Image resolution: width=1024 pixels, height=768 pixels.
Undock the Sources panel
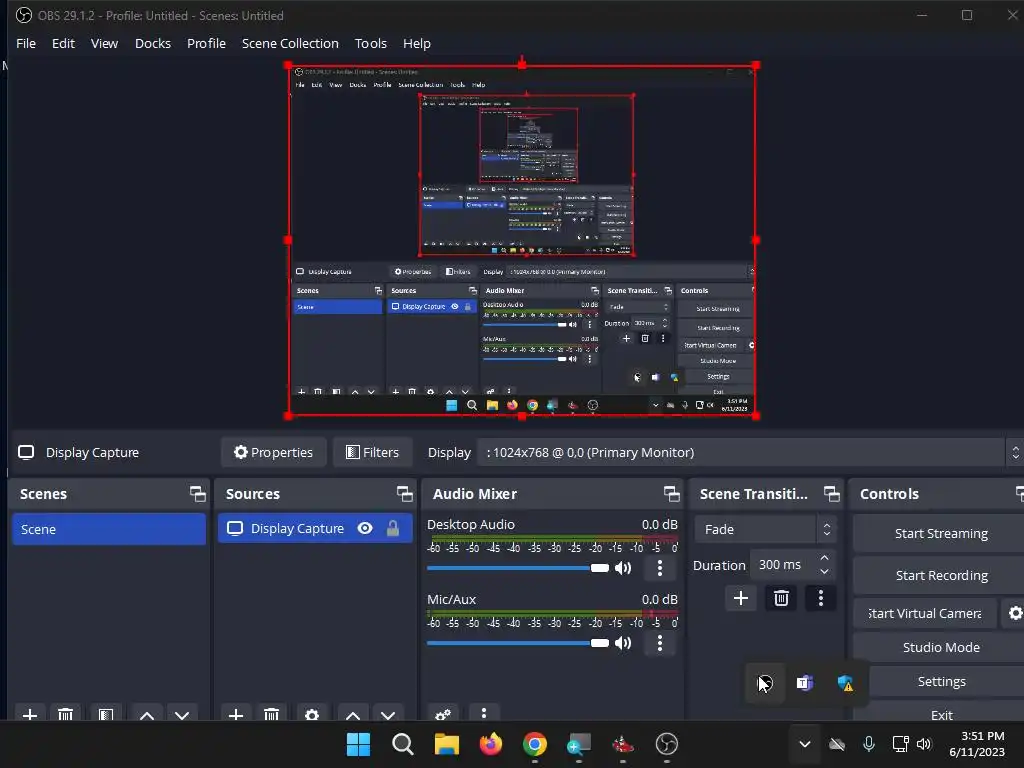(x=404, y=494)
